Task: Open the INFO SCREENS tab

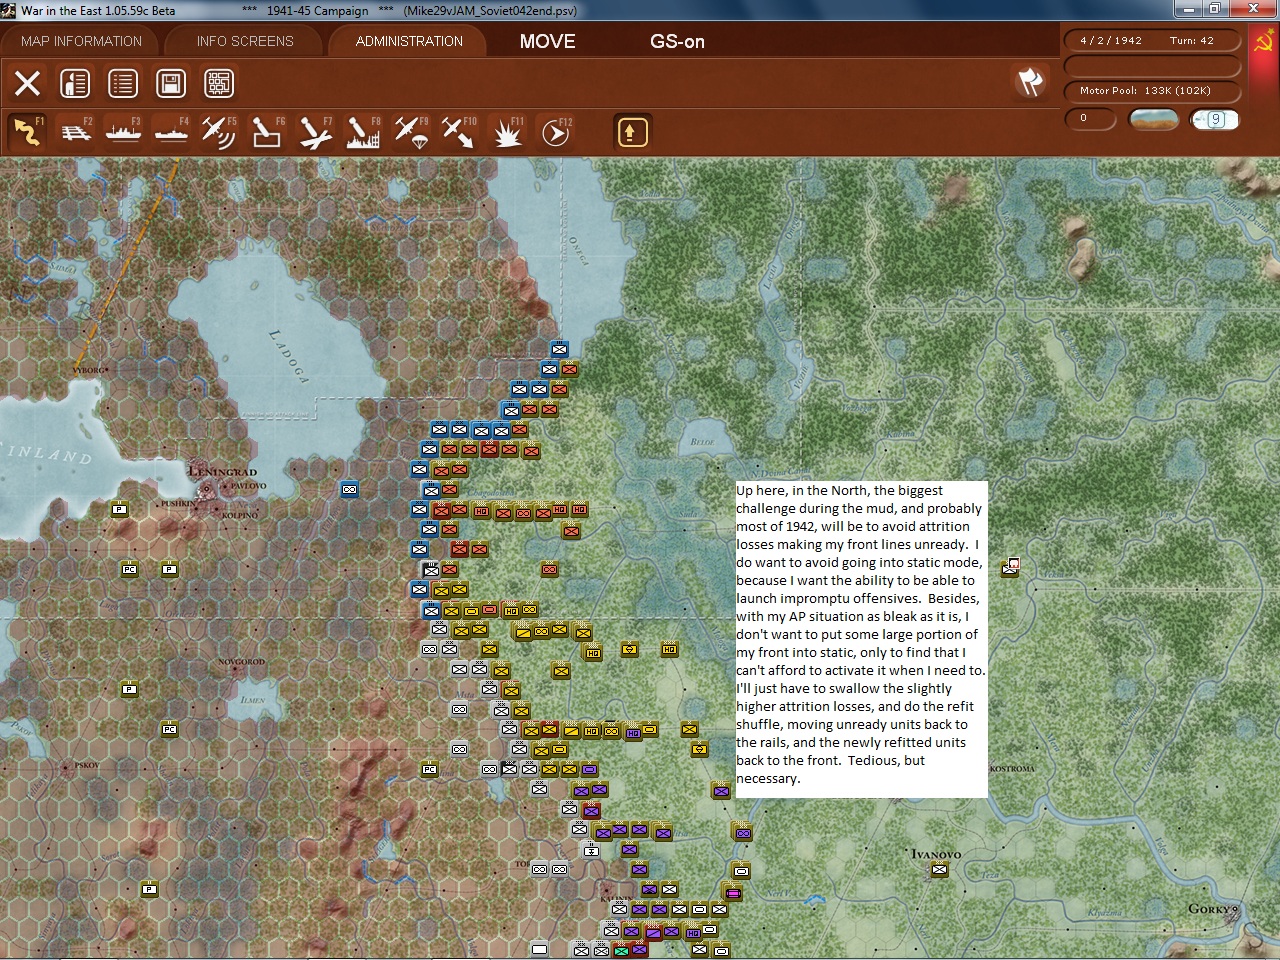Action: pyautogui.click(x=245, y=41)
